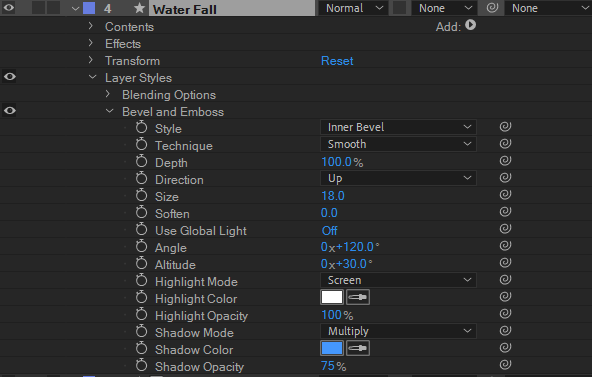Toggle stopwatch for Depth property

(142, 161)
